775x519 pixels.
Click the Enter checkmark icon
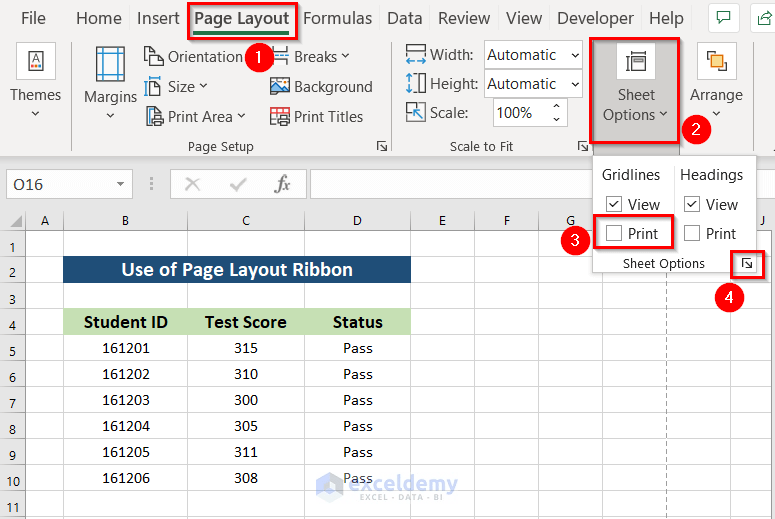click(238, 184)
